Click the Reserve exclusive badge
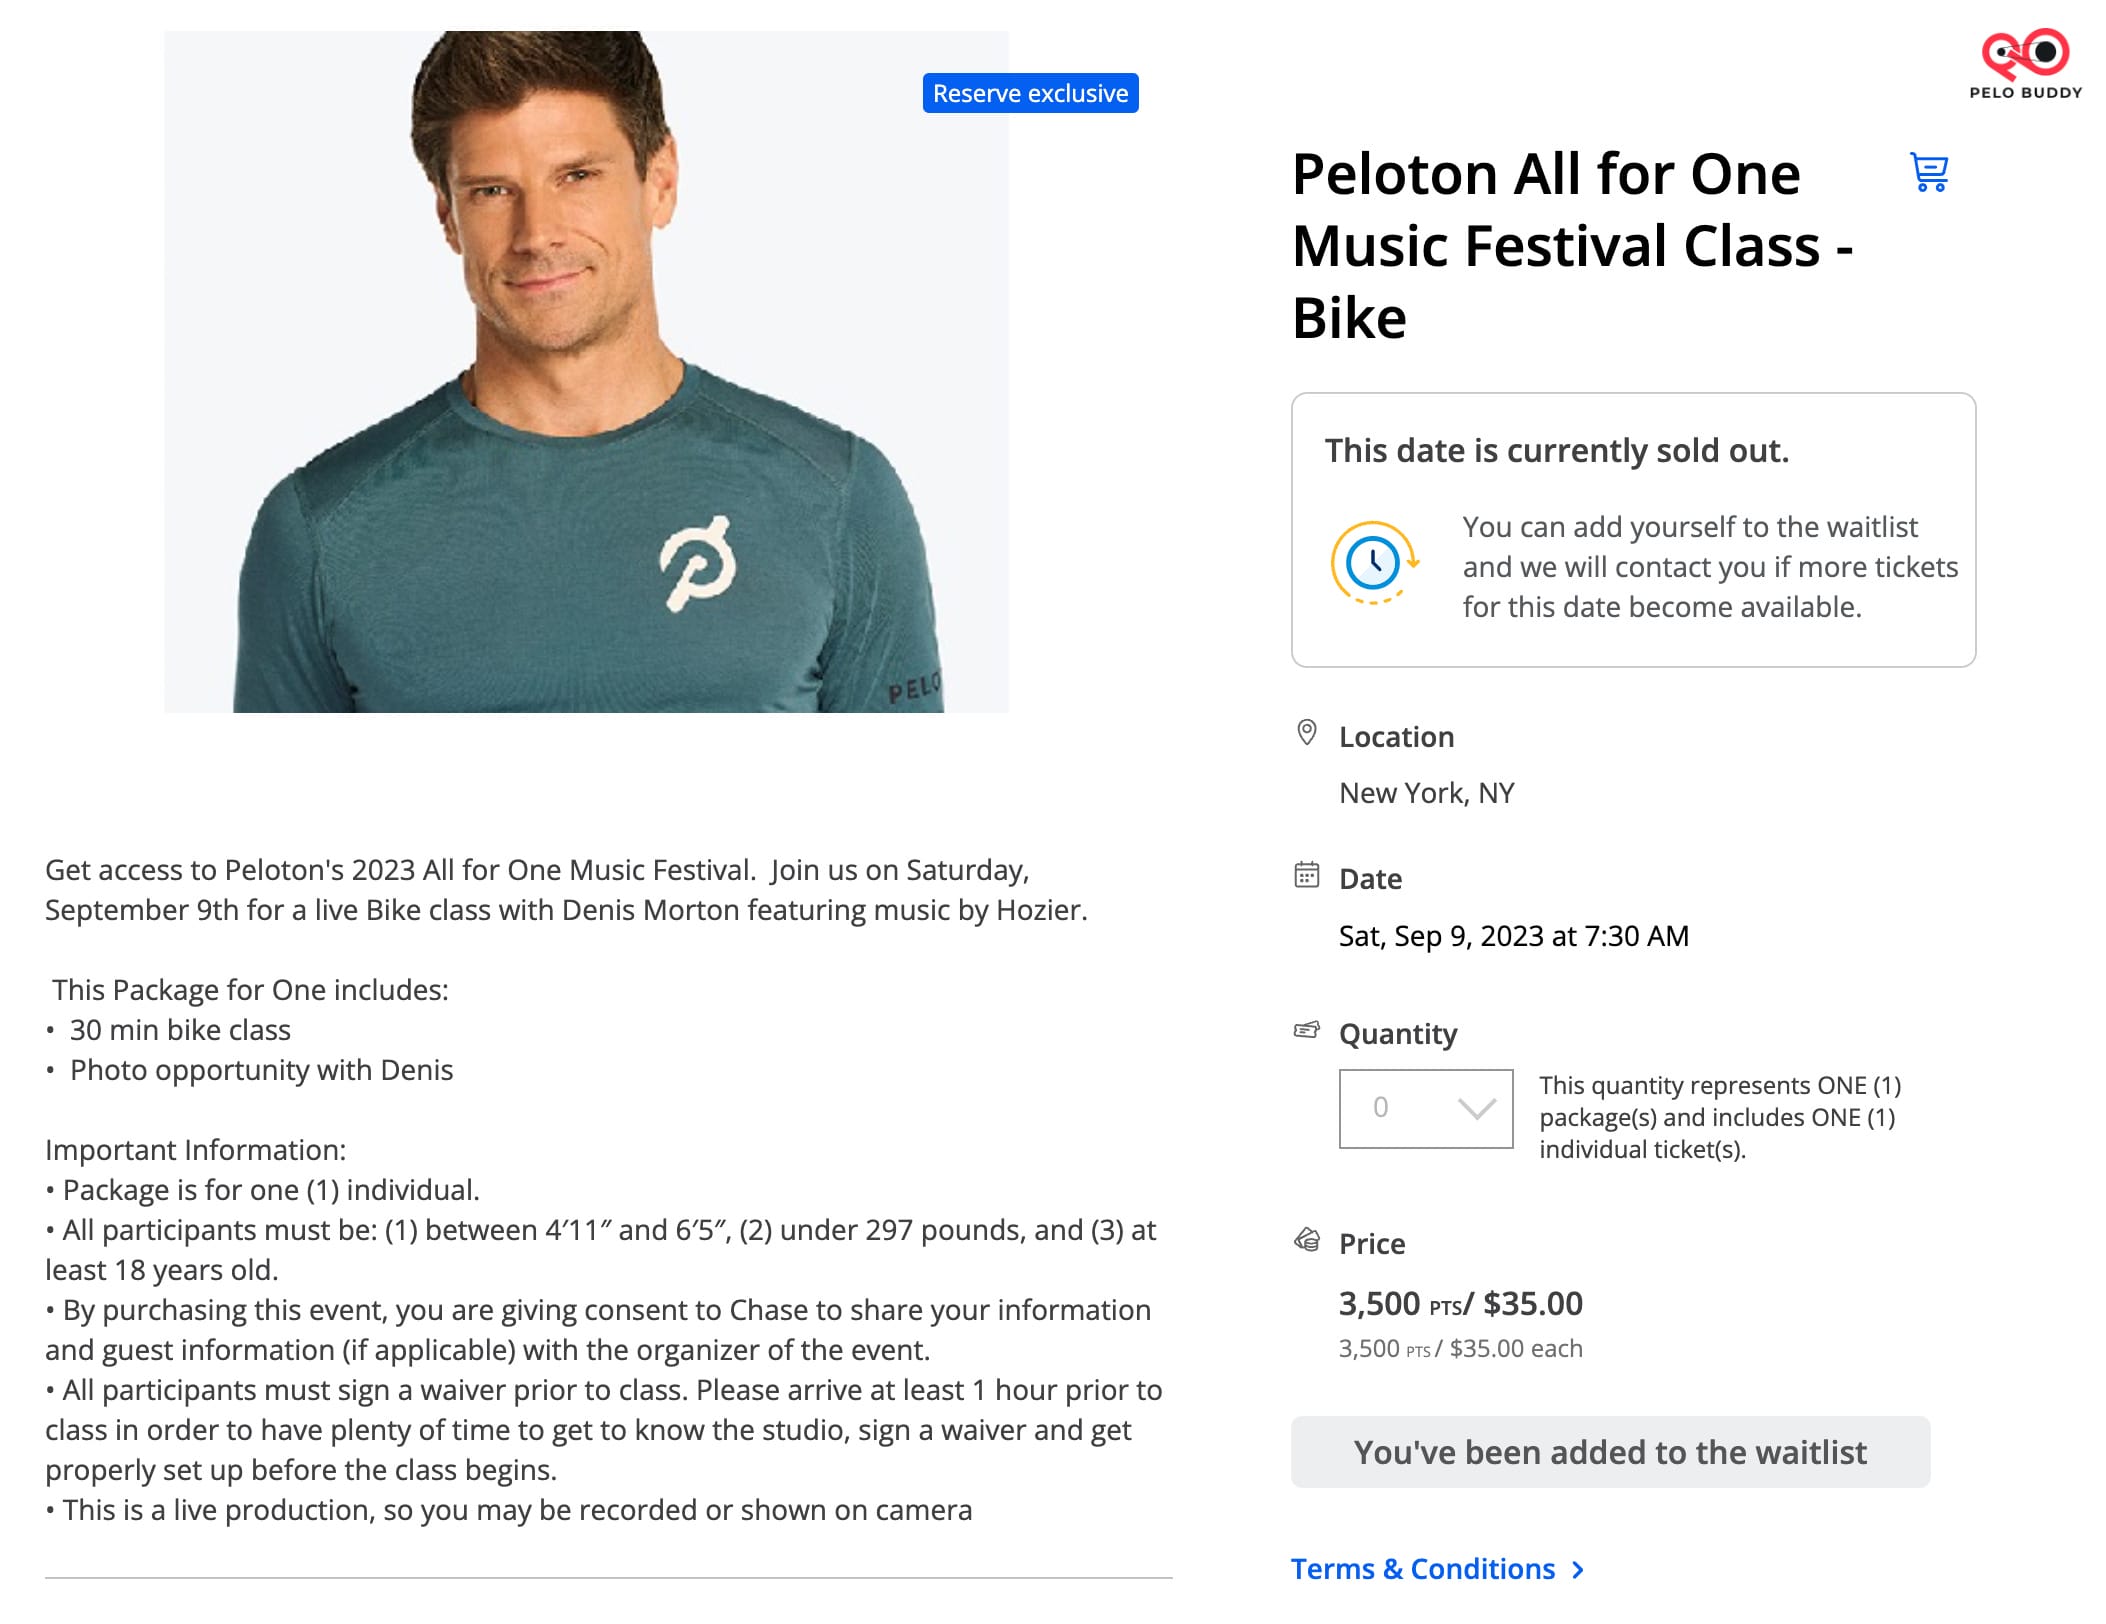The width and height of the screenshot is (2106, 1624). click(1030, 93)
